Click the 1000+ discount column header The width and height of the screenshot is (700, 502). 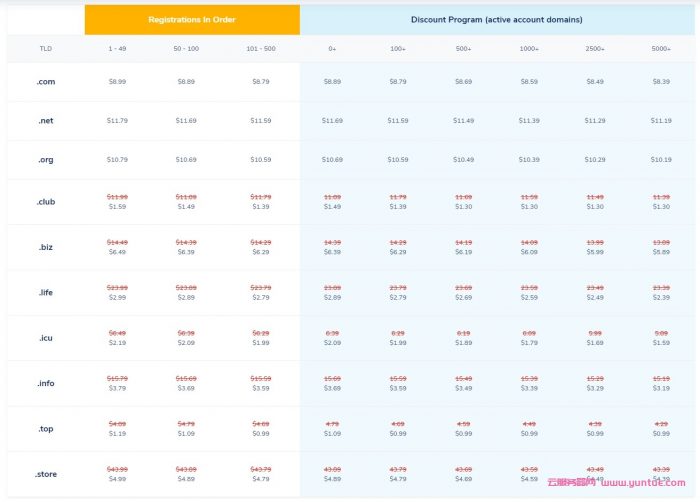[x=529, y=48]
